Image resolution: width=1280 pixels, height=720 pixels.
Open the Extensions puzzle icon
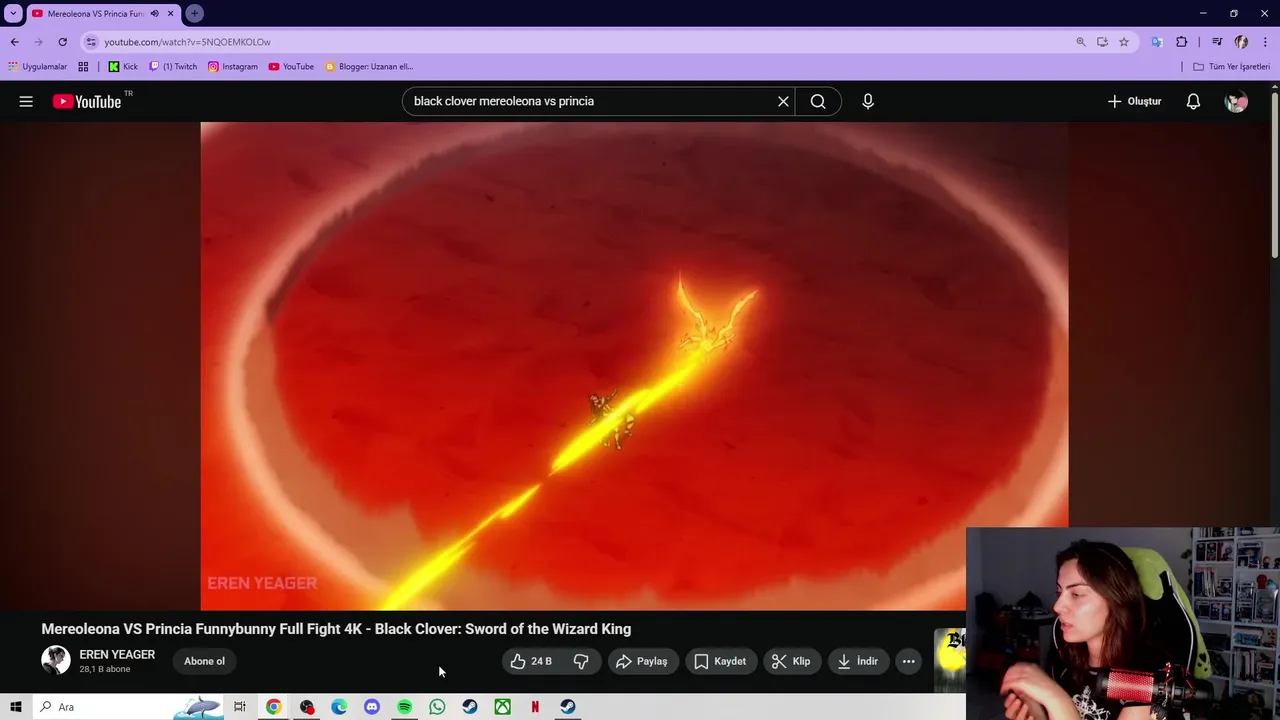click(x=1182, y=42)
